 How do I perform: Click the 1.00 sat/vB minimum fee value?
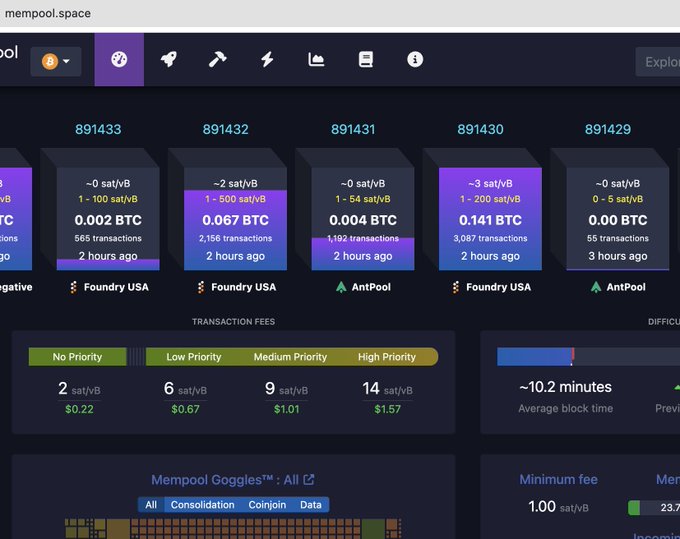click(x=559, y=506)
